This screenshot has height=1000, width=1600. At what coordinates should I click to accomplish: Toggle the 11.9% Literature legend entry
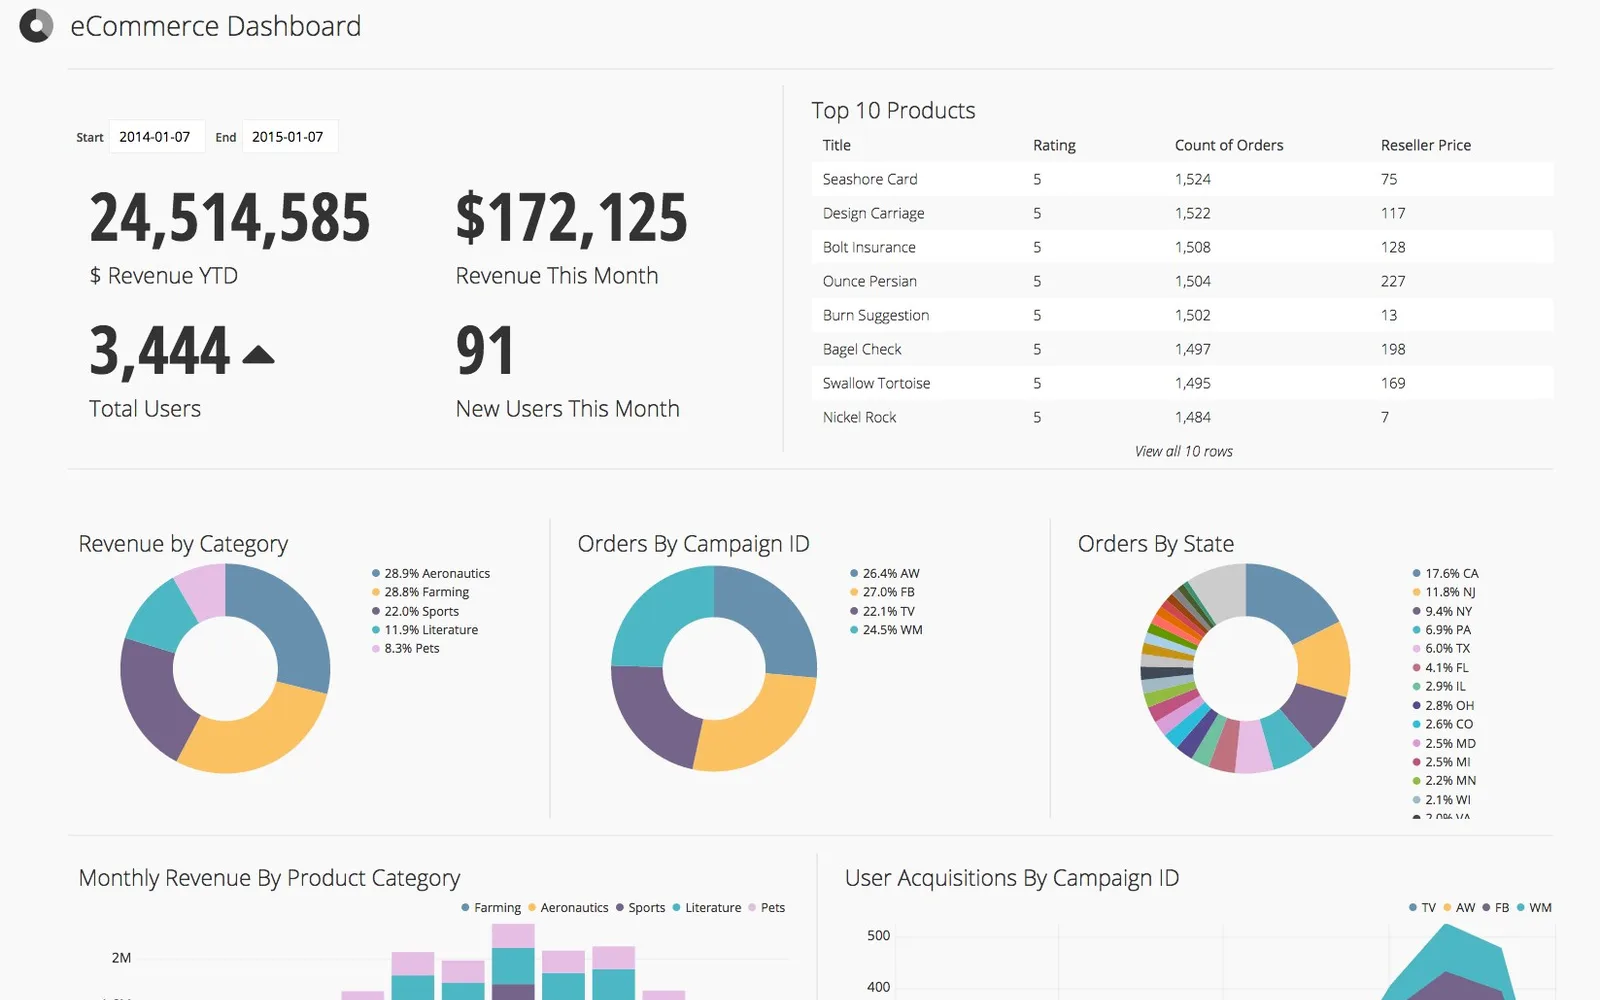(425, 630)
